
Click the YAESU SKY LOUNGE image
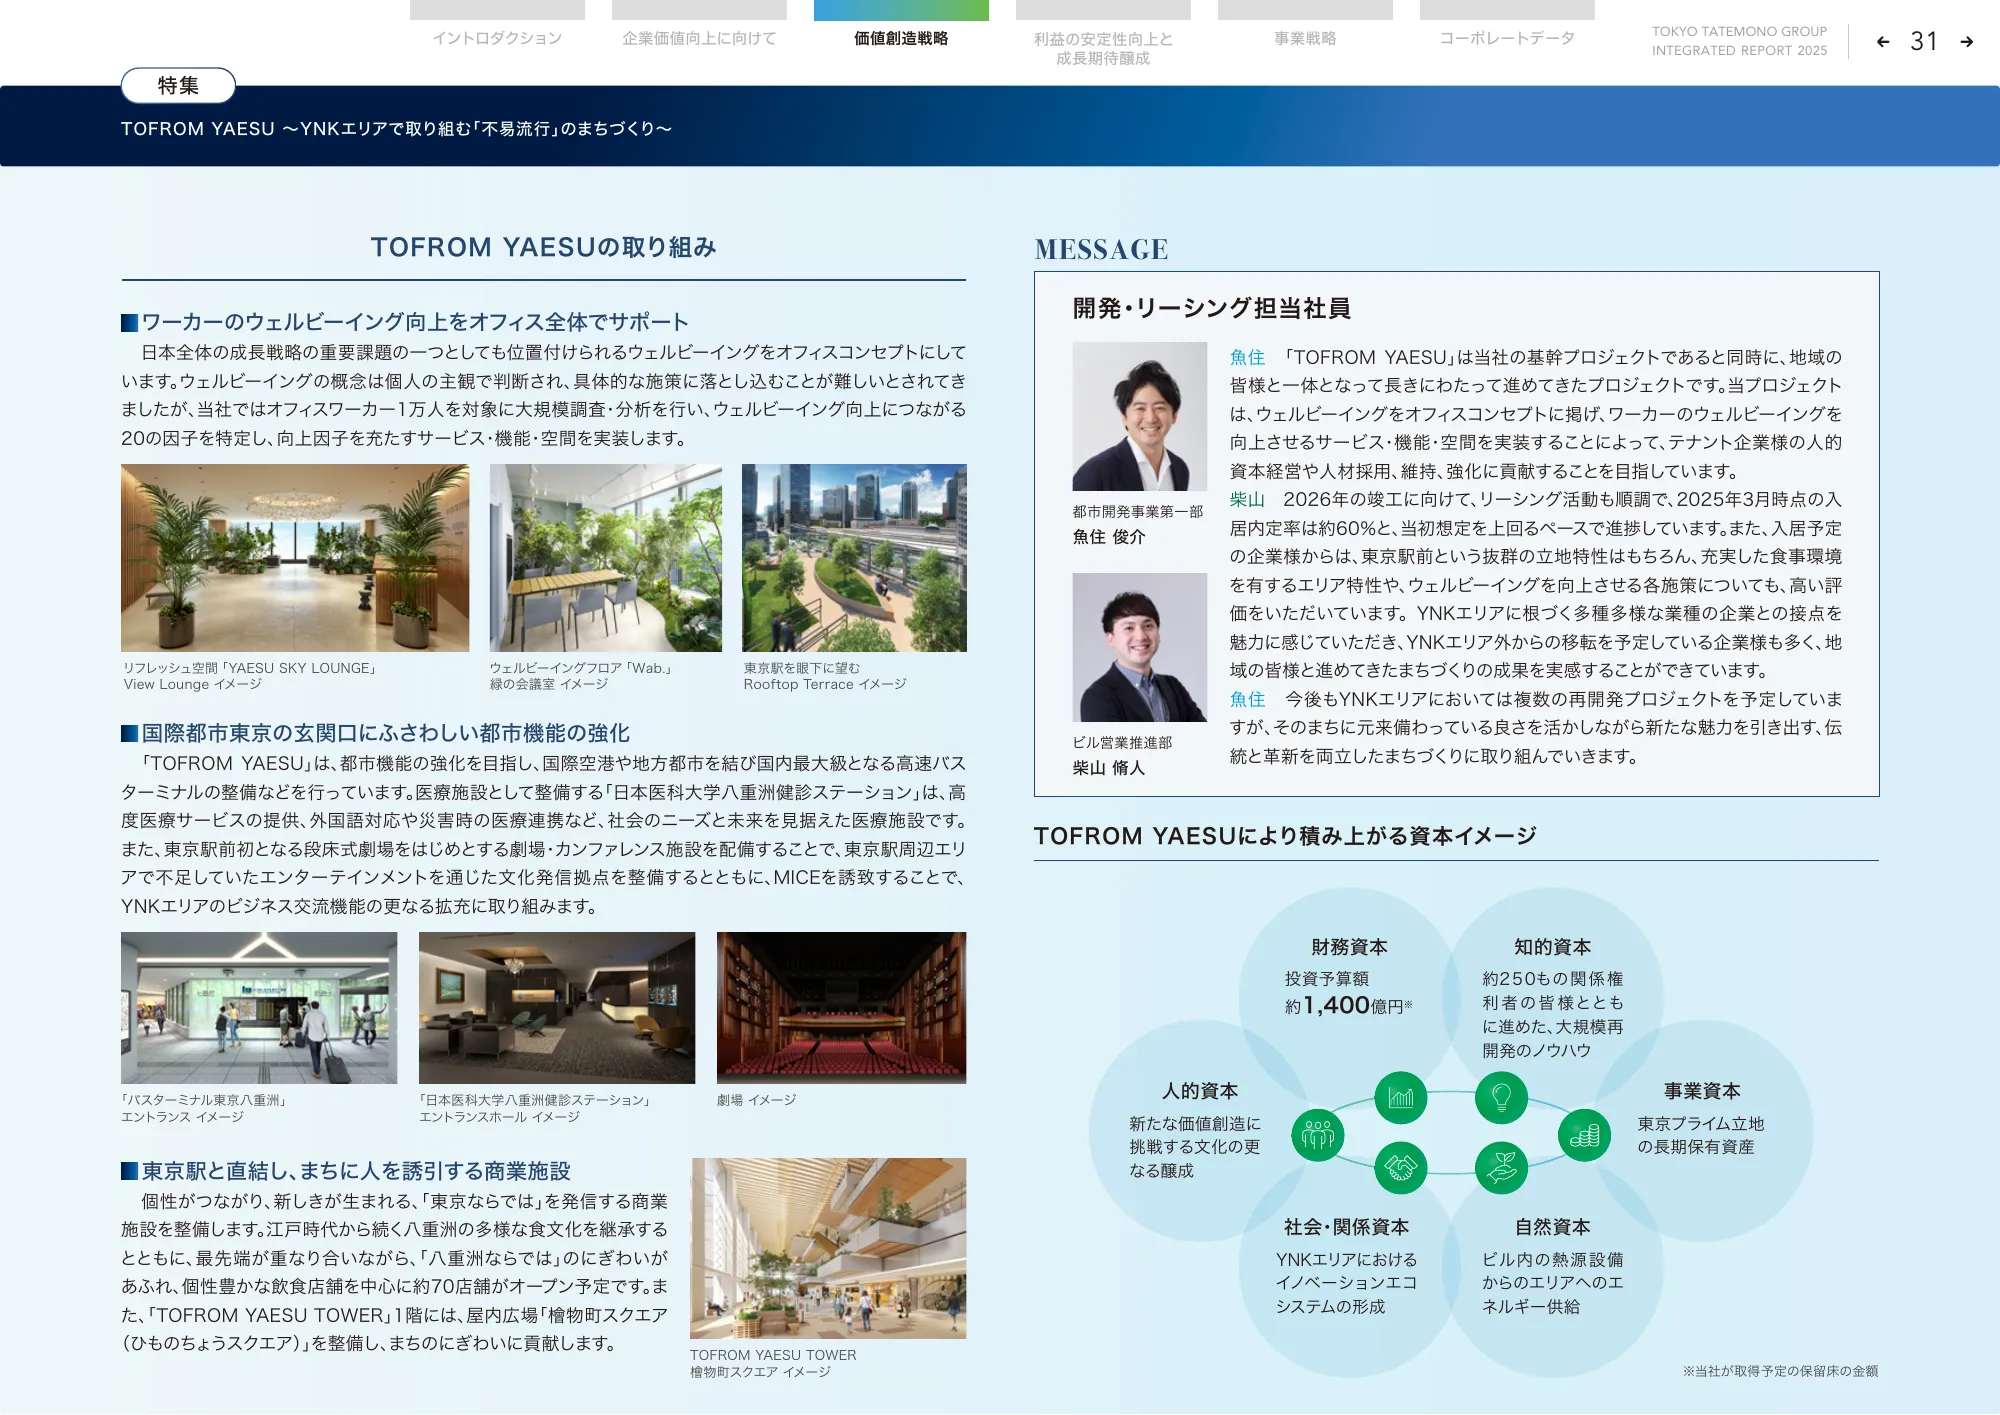[295, 557]
